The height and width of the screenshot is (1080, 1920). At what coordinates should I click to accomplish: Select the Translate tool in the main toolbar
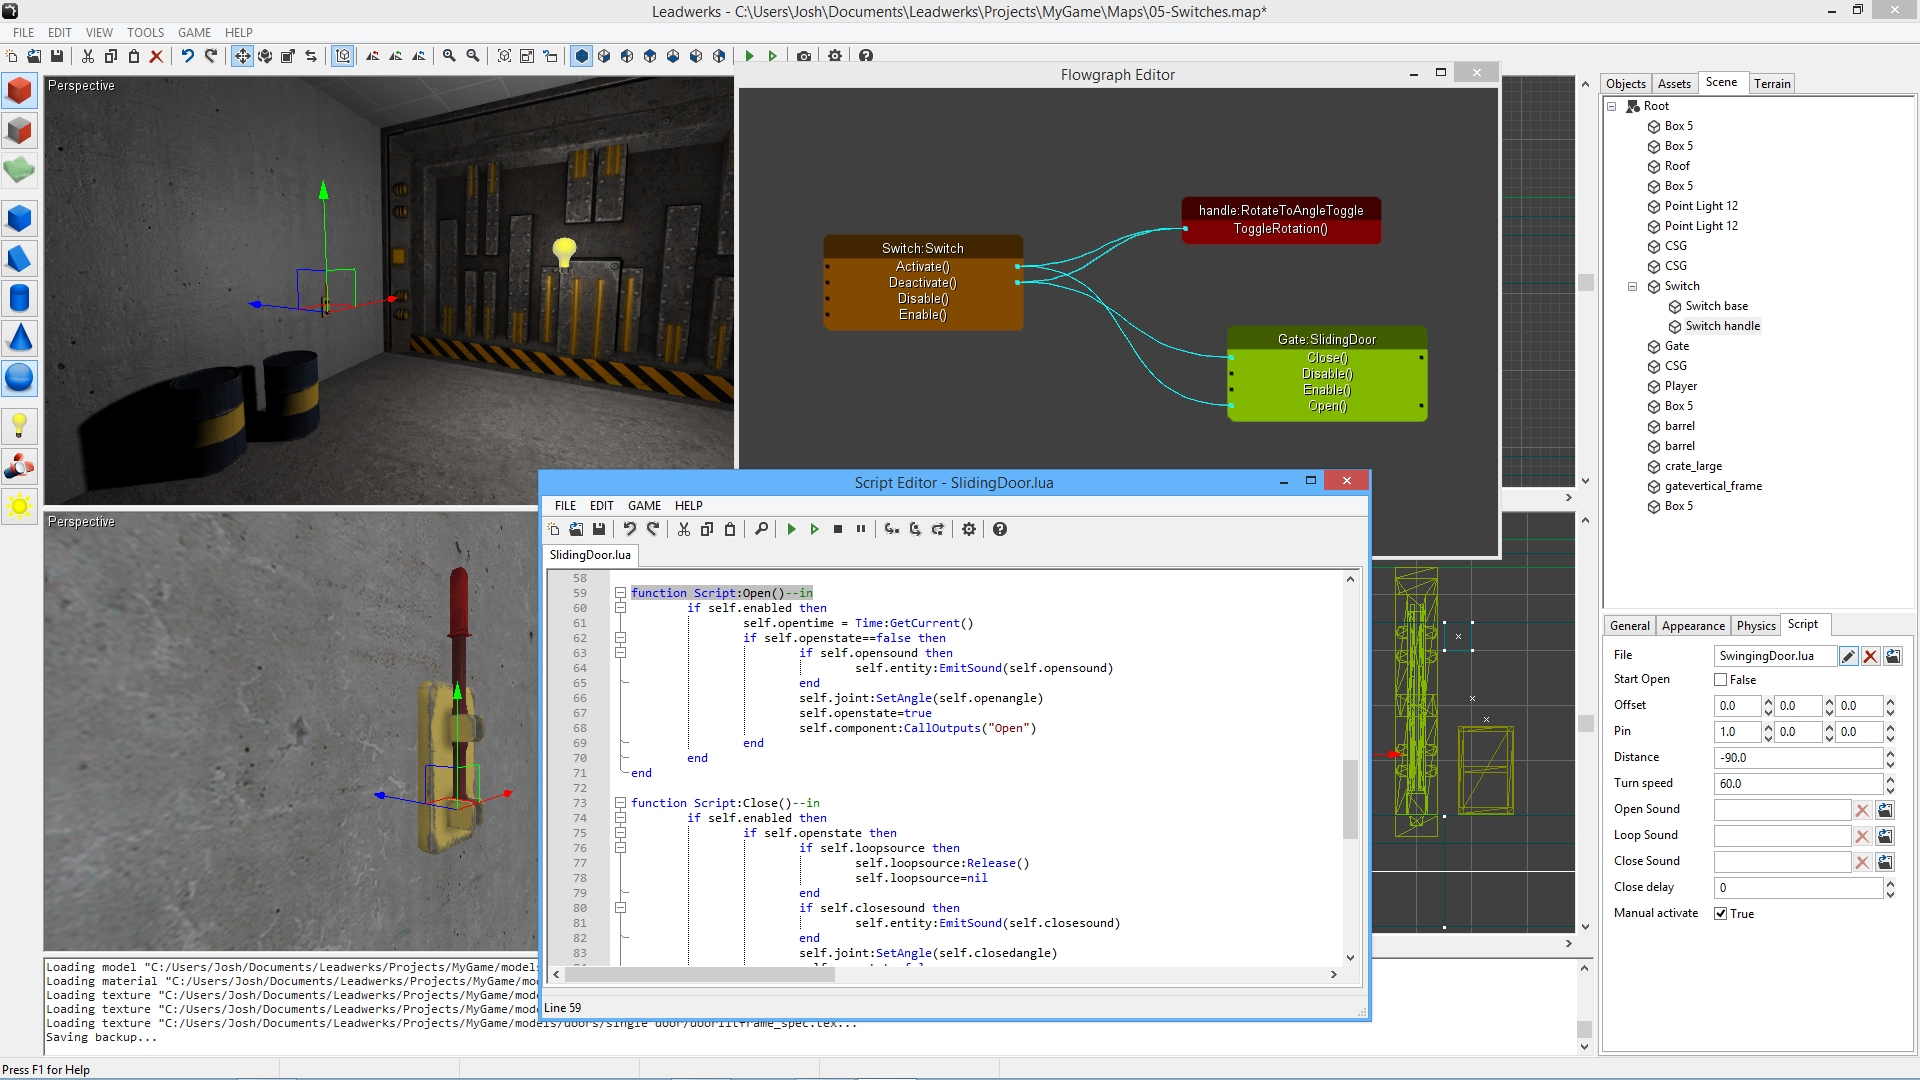pos(241,56)
